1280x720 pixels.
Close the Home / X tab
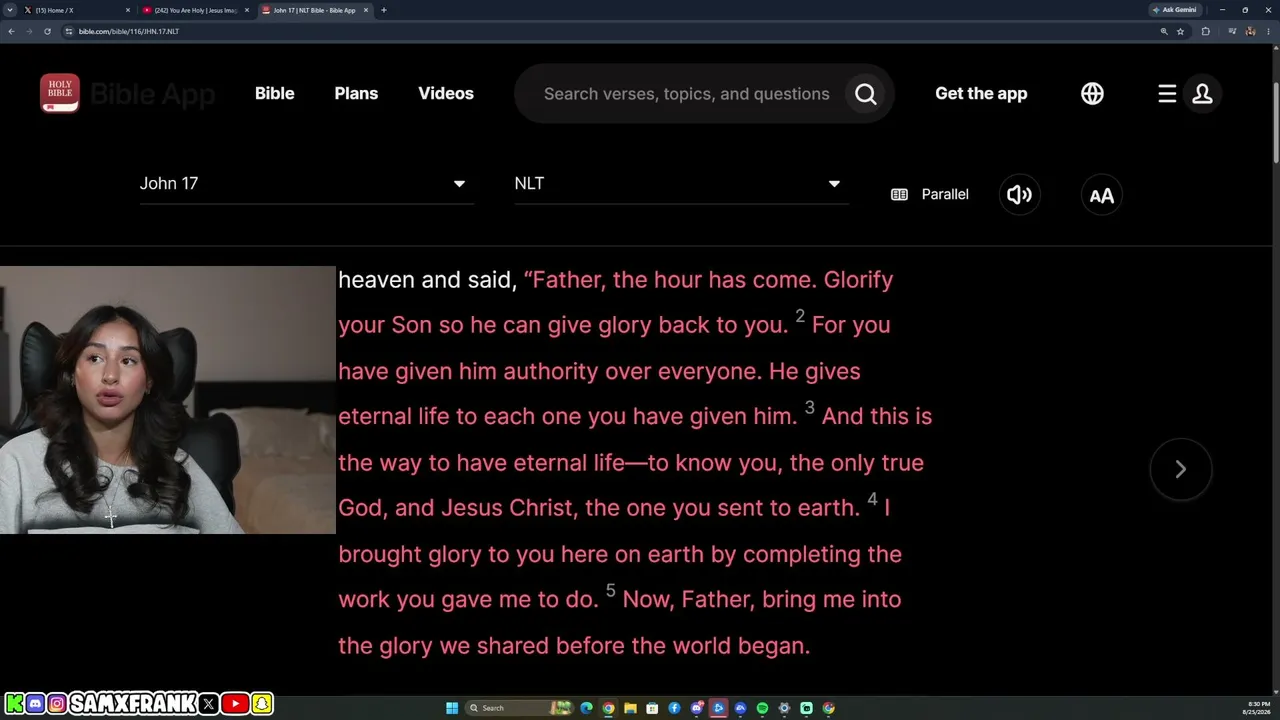pos(128,10)
